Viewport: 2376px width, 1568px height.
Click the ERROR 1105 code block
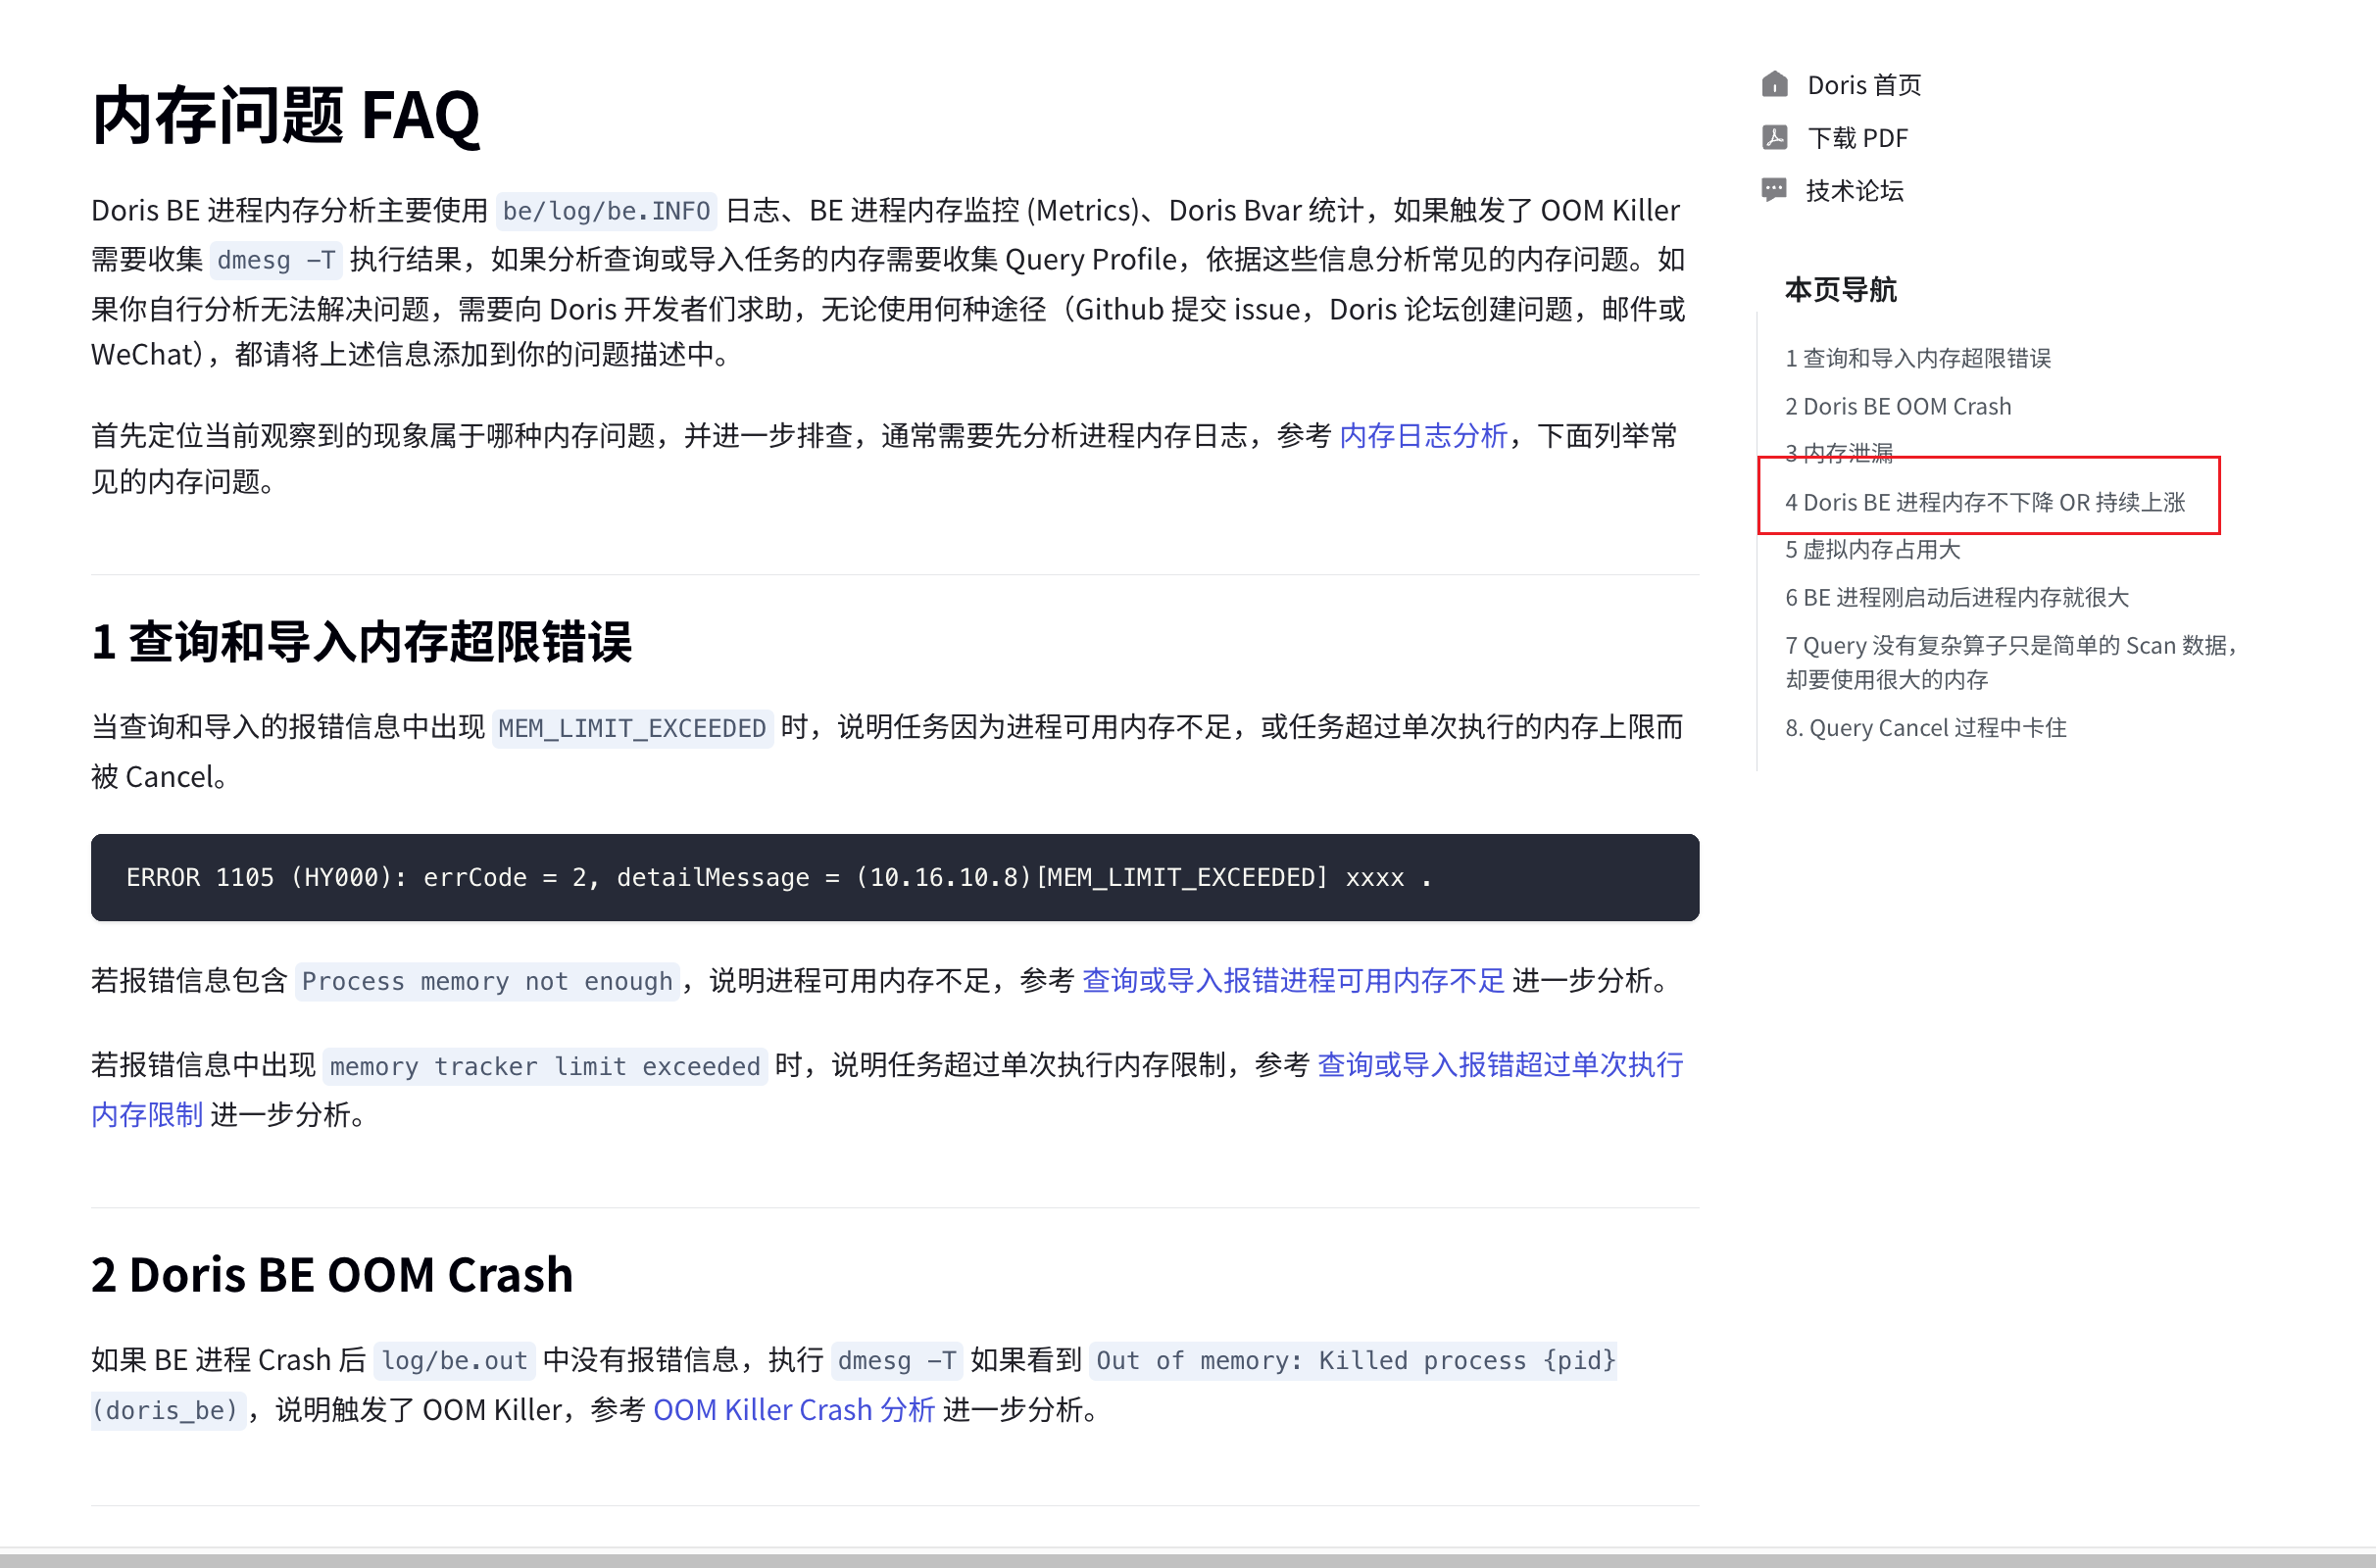pyautogui.click(x=895, y=877)
